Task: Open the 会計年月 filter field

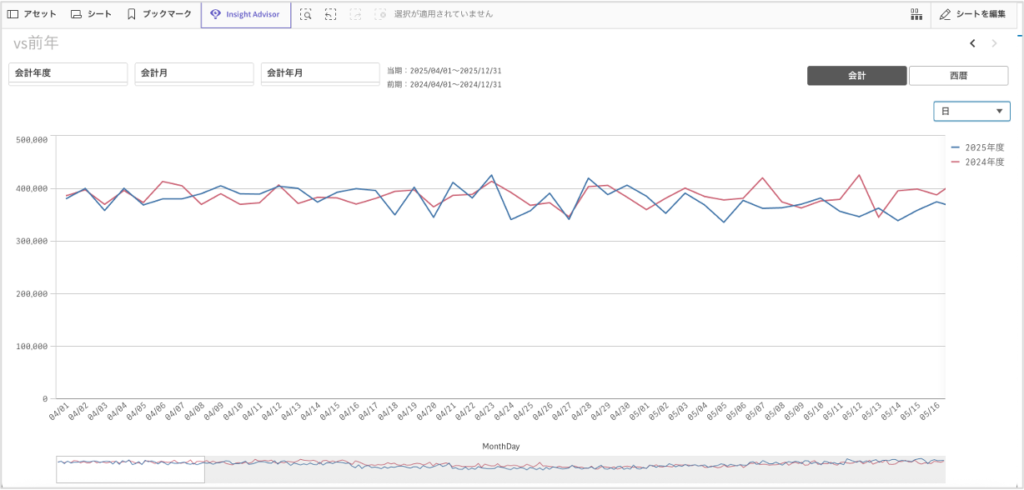Action: 320,74
